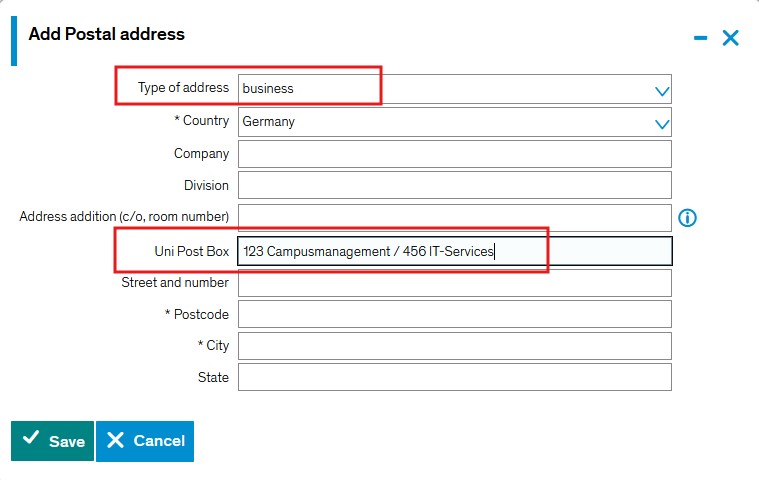
Task: Close the Add Postal address dialog
Action: pos(731,38)
